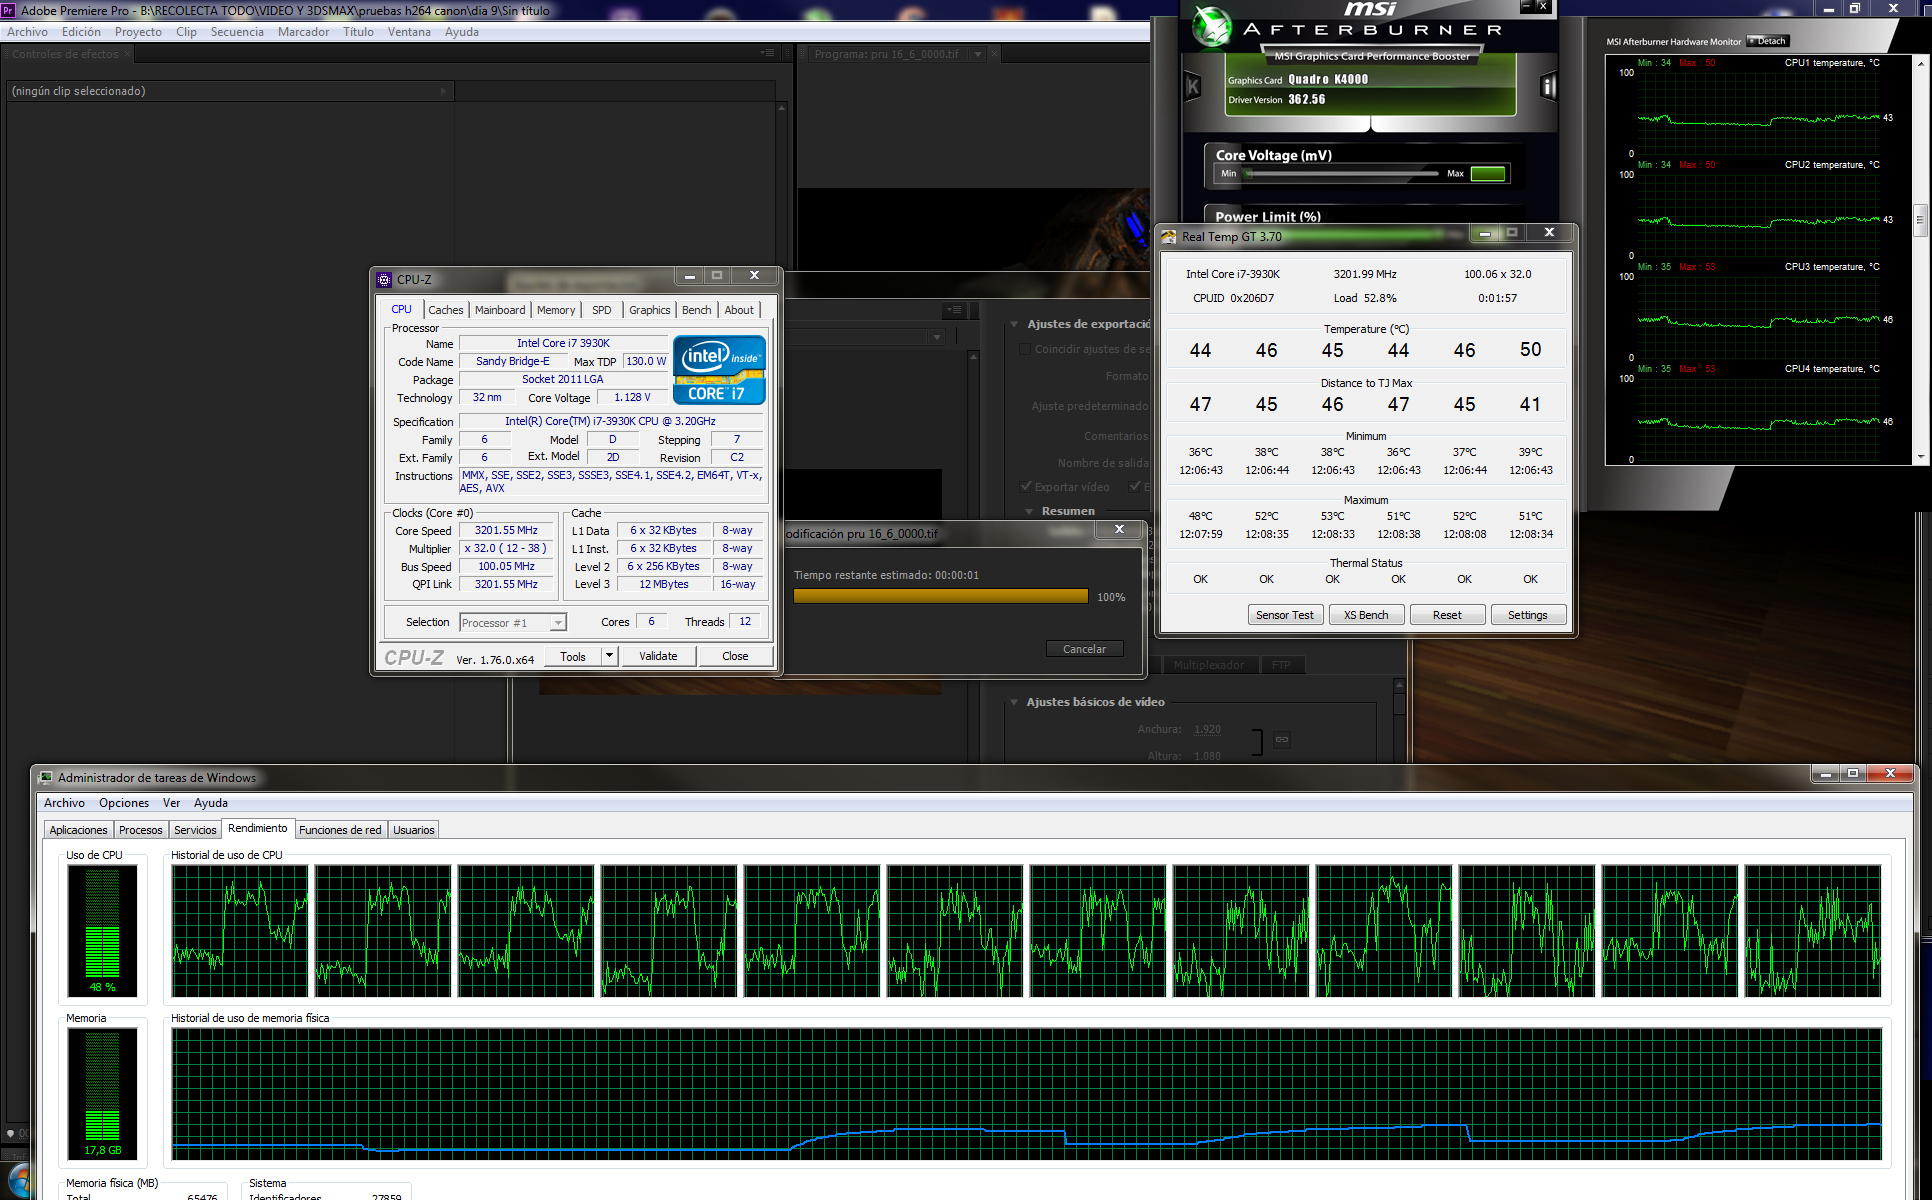Open the CPU-Z Tools dropdown arrow

point(609,656)
